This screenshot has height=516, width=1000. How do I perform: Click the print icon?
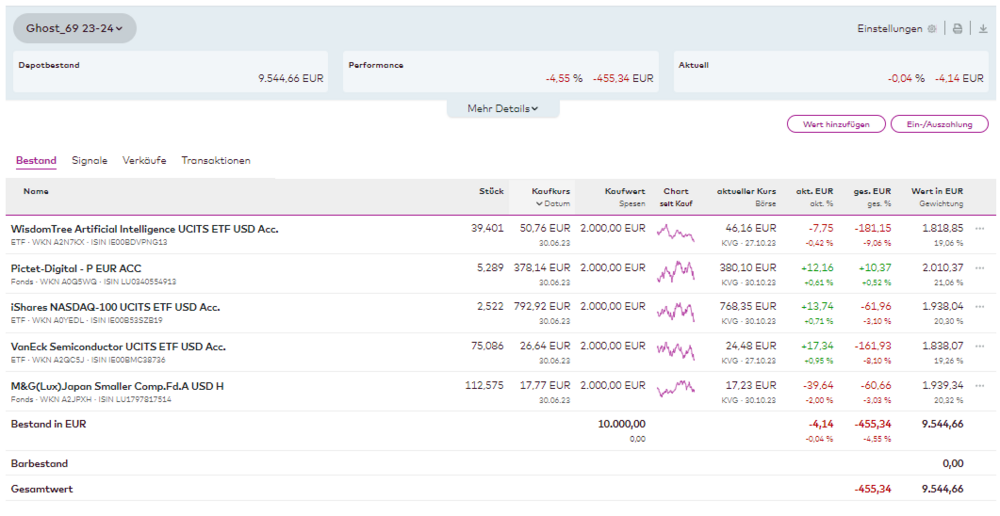(957, 29)
